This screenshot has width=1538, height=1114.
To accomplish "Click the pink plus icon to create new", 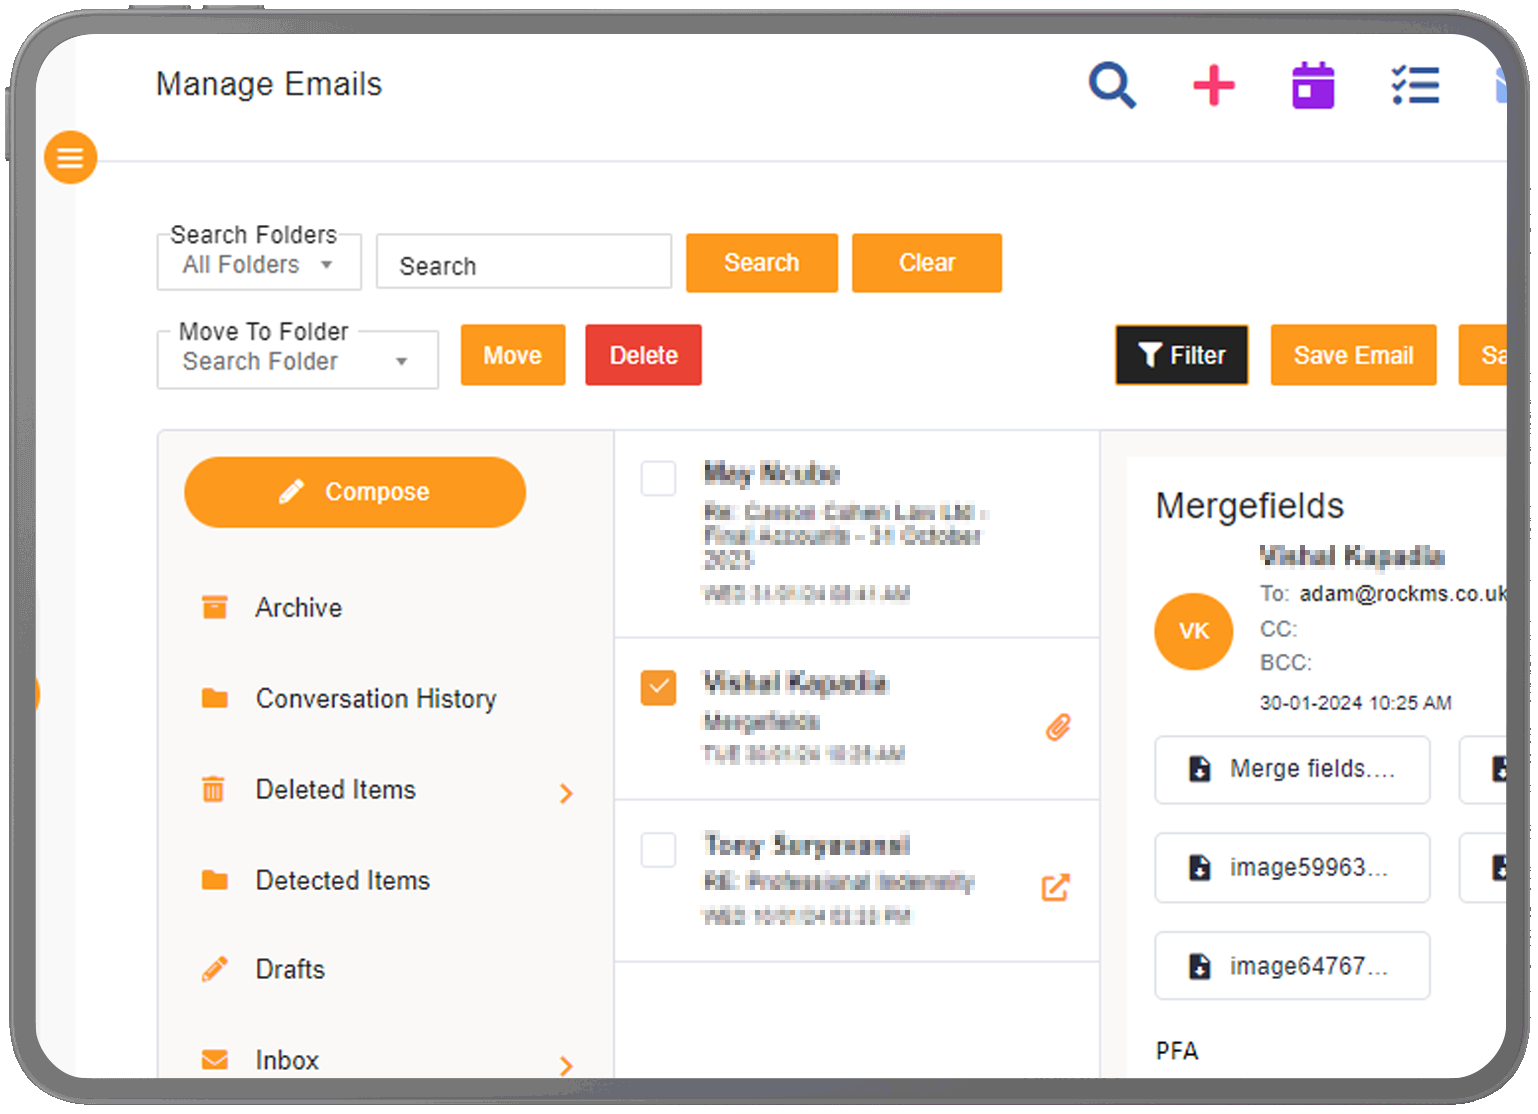I will 1213,87.
